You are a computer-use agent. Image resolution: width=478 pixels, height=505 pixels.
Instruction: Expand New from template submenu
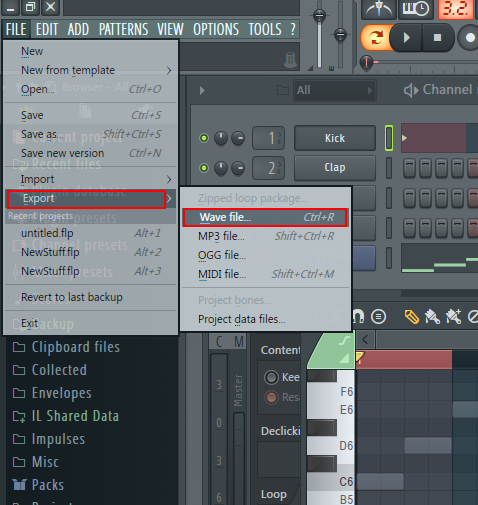pos(90,70)
